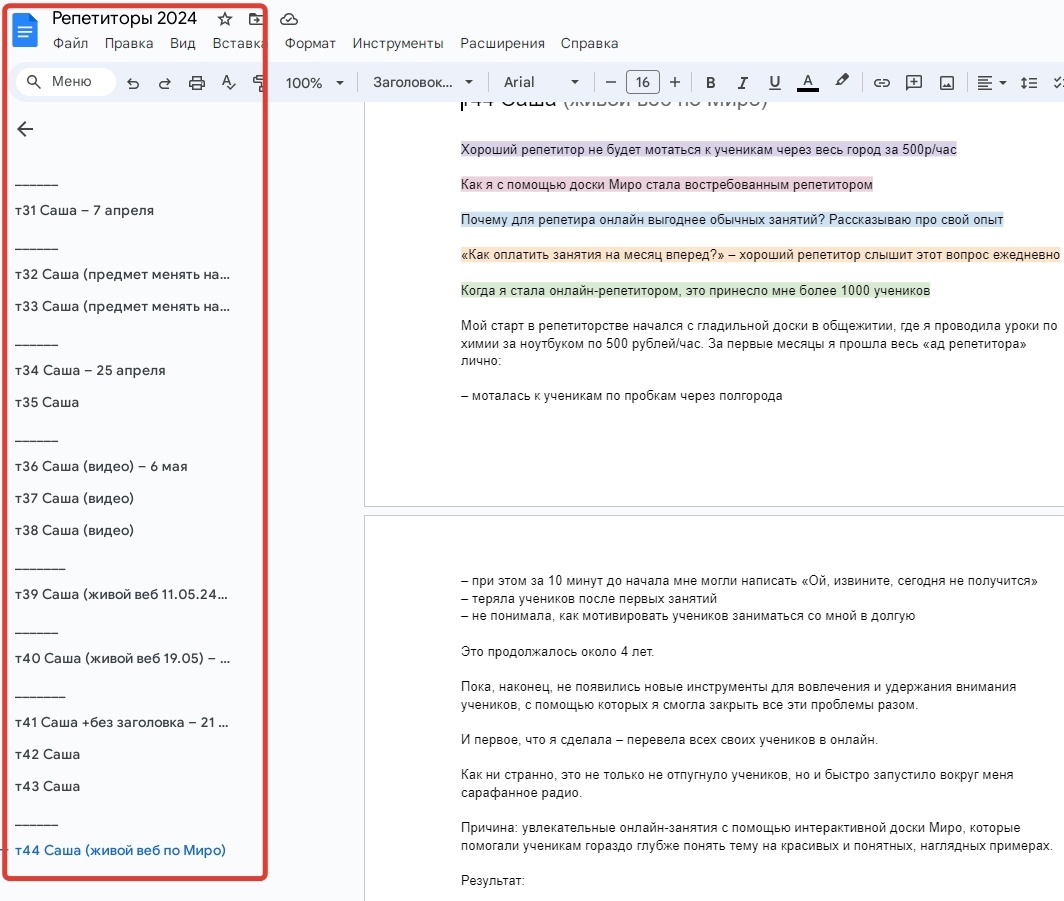Open the Arial font dropdown
This screenshot has width=1064, height=901.
tap(541, 82)
